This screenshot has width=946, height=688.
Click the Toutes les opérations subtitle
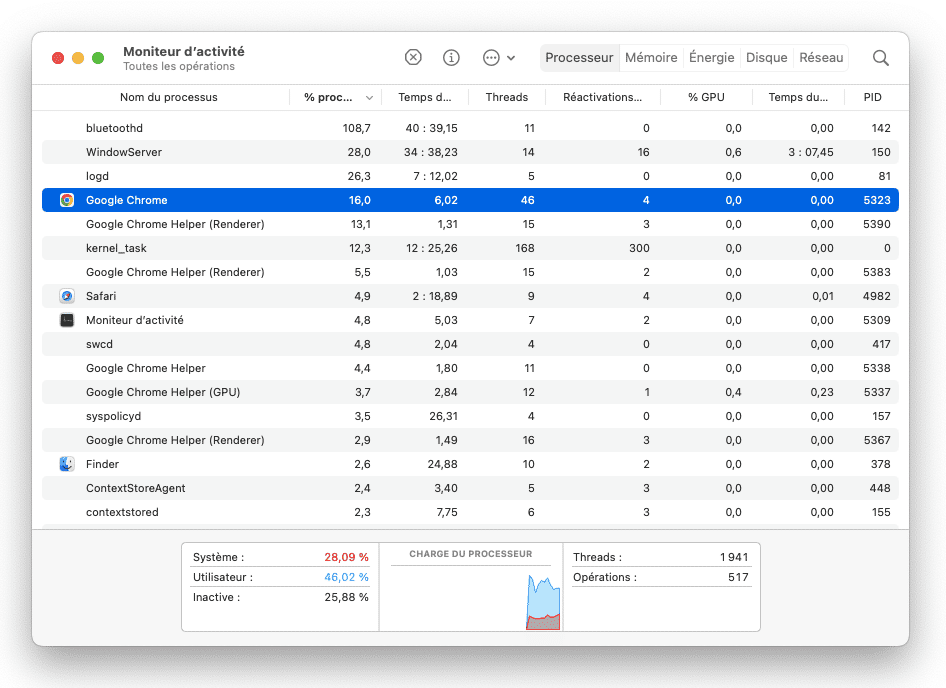click(179, 66)
